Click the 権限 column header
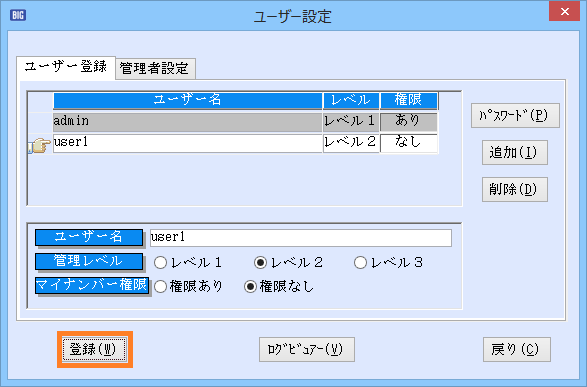The image size is (587, 387). tap(408, 101)
